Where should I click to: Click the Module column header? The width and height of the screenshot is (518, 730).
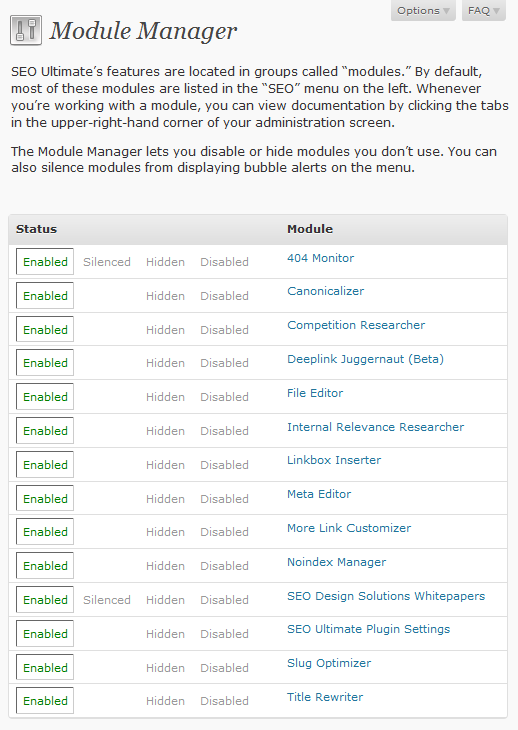pyautogui.click(x=310, y=229)
